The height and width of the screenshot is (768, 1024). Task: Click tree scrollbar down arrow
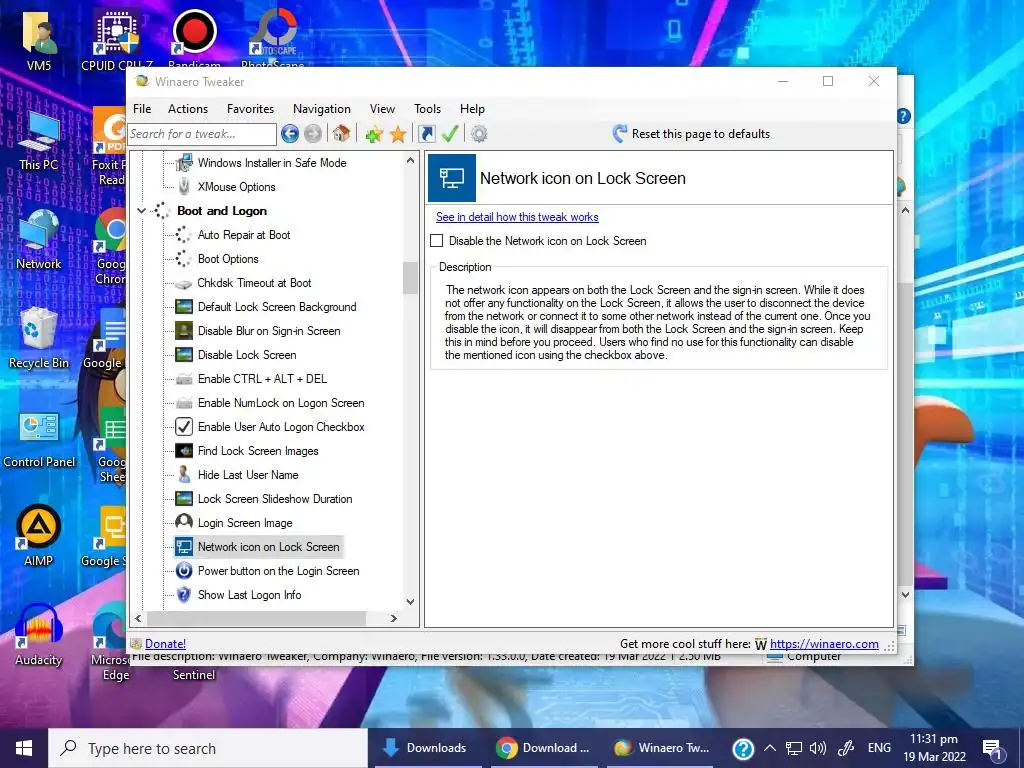click(410, 601)
